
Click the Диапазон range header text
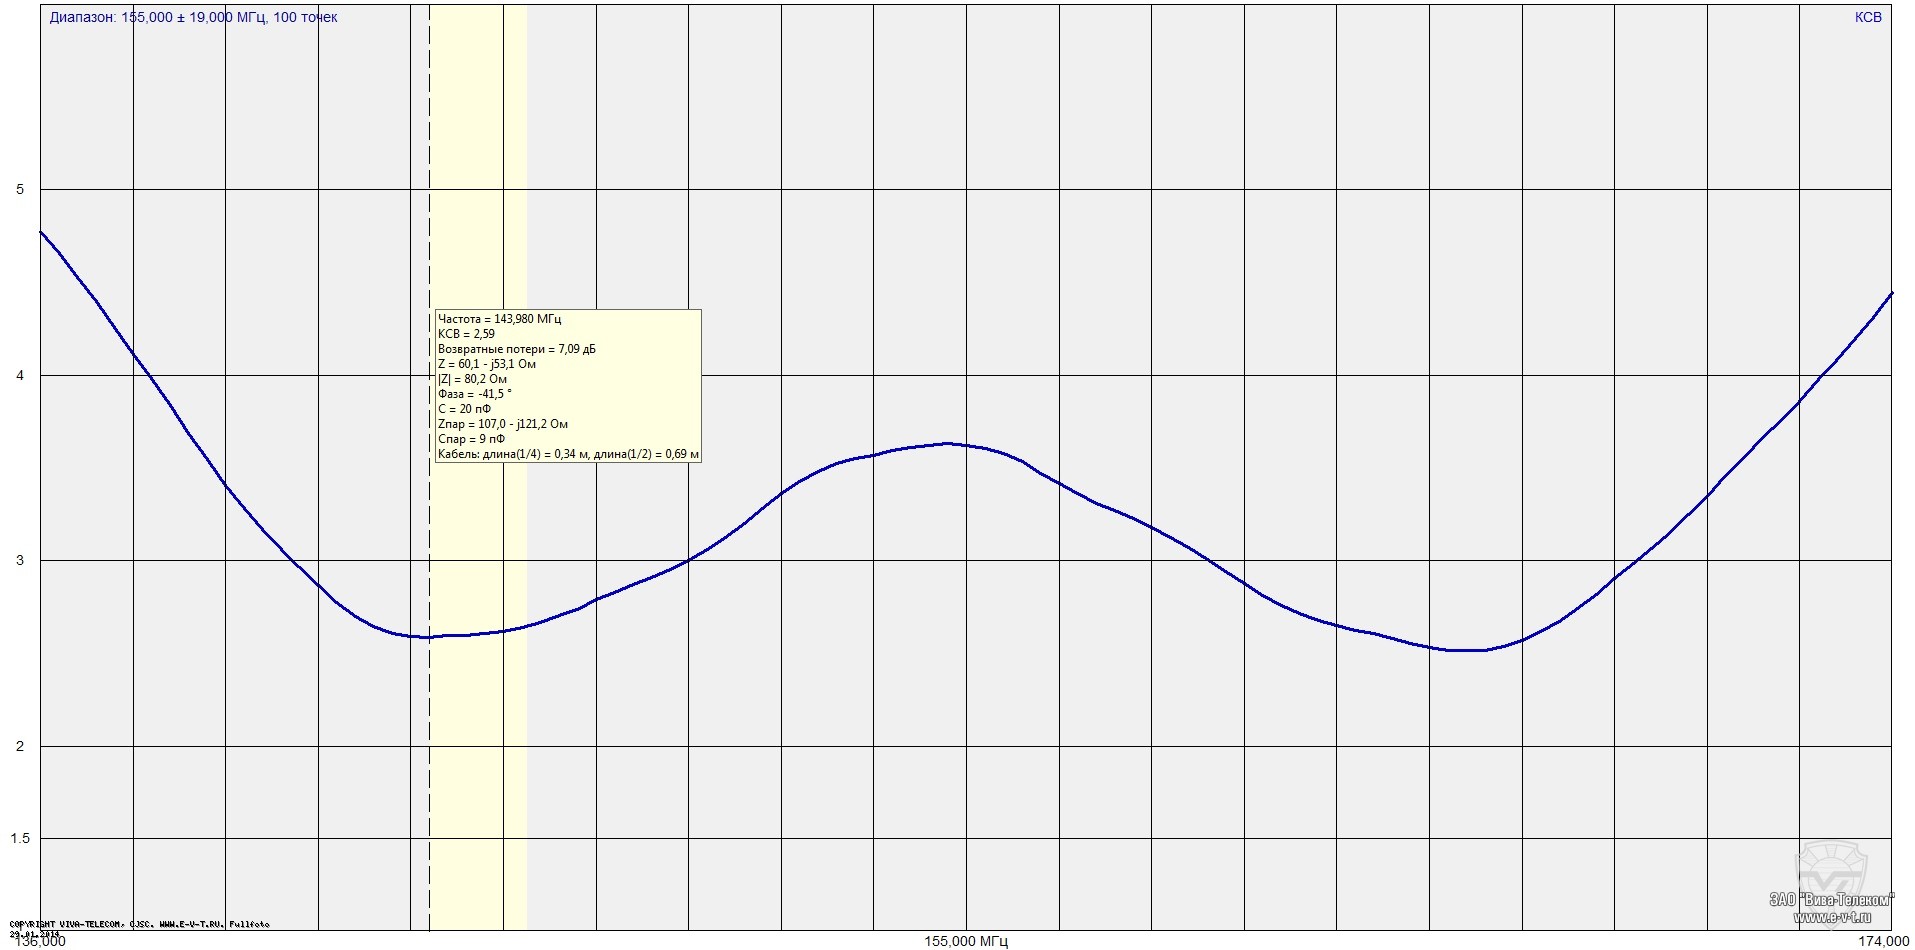pos(193,17)
